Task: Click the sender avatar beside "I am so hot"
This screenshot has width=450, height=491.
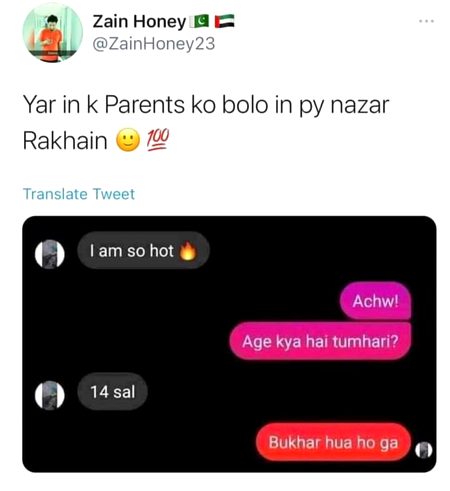Action: point(50,254)
